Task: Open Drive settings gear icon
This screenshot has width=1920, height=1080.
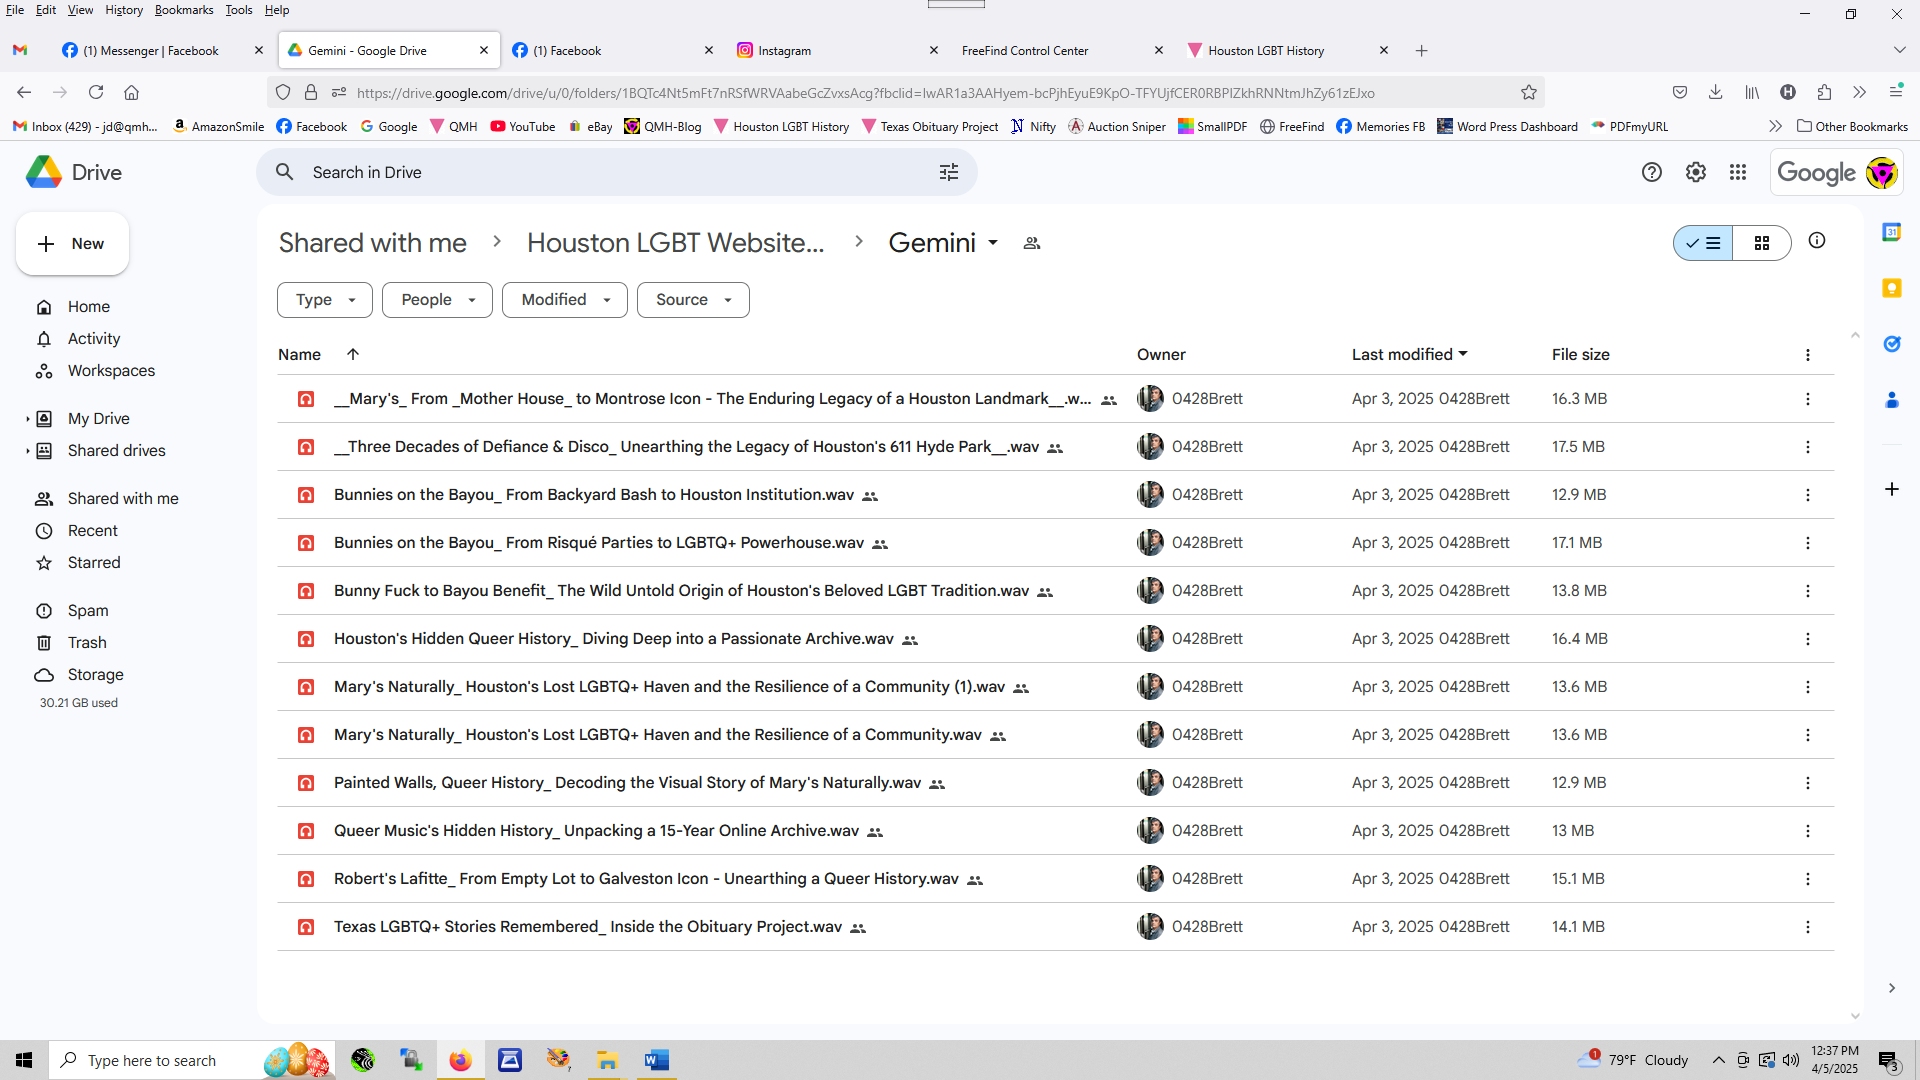Action: coord(1695,172)
